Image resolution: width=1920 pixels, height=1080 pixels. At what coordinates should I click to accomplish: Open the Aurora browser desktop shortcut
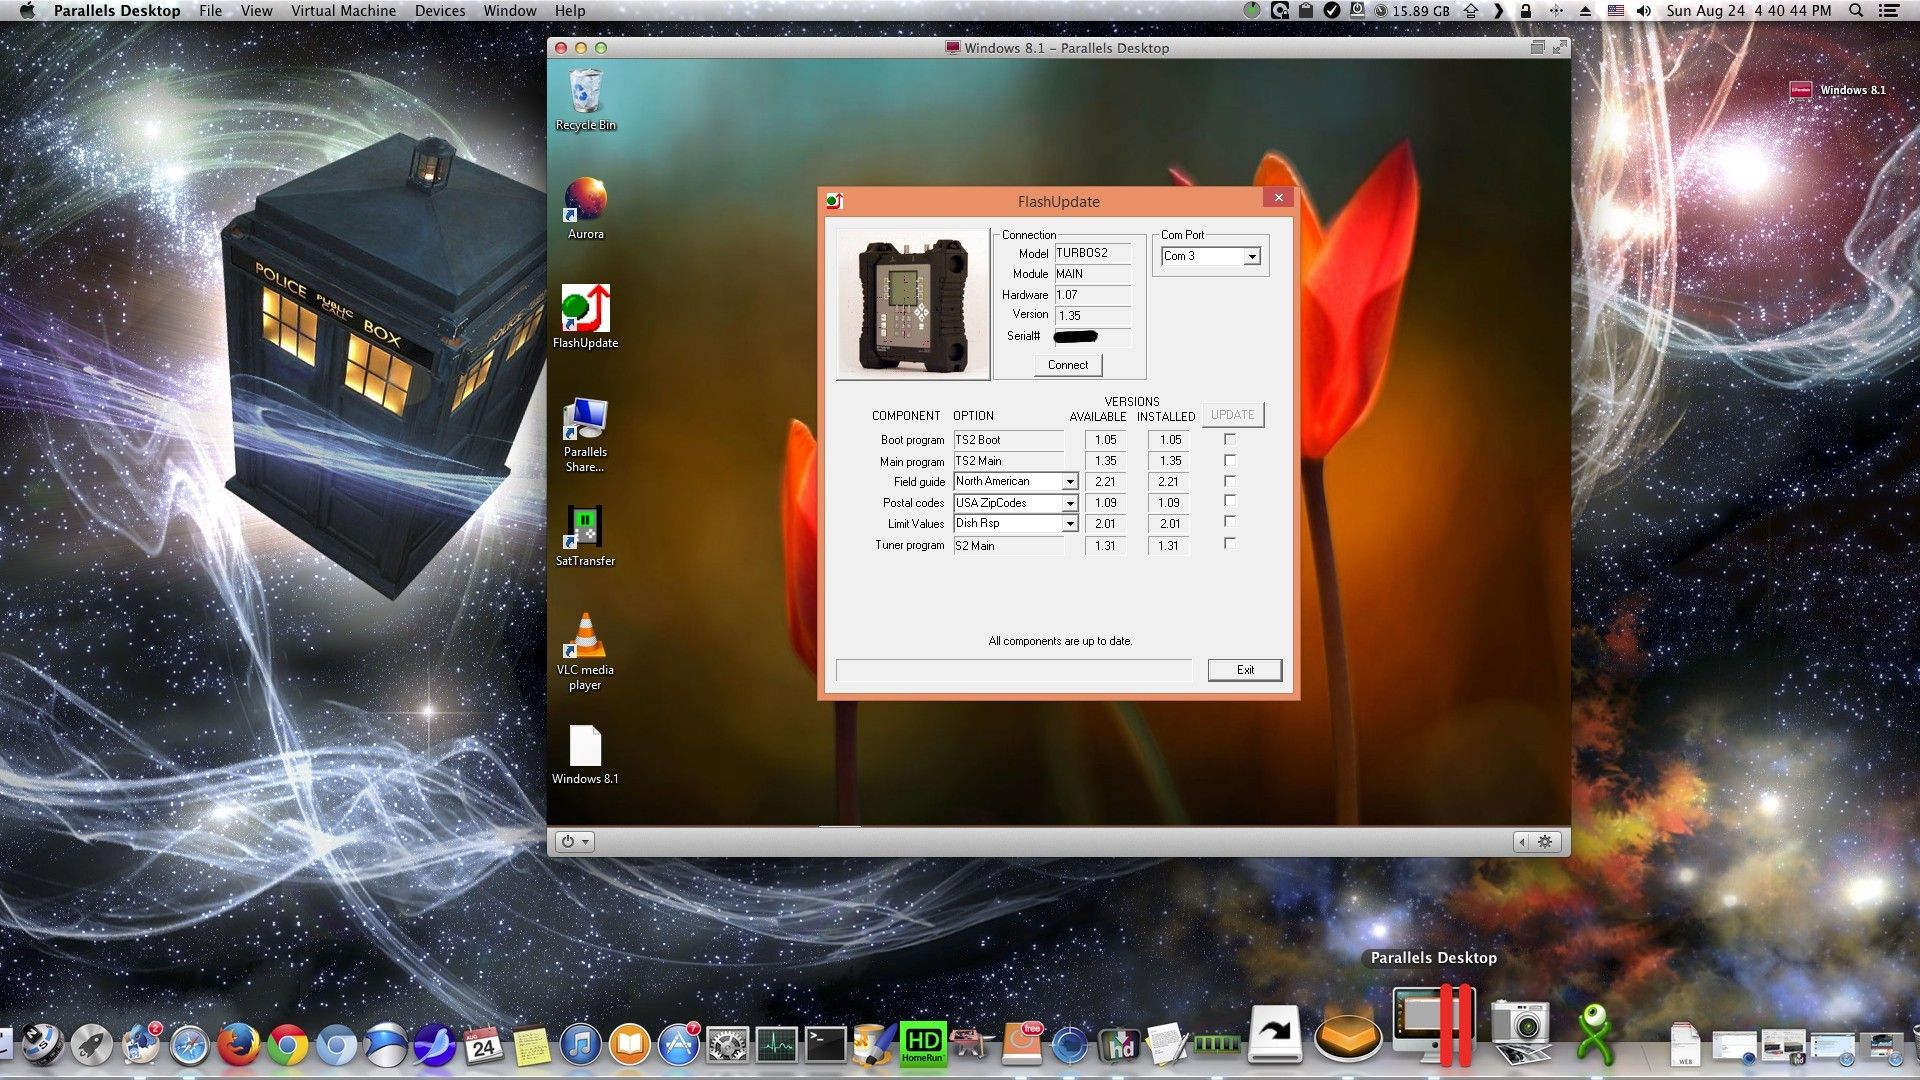585,199
